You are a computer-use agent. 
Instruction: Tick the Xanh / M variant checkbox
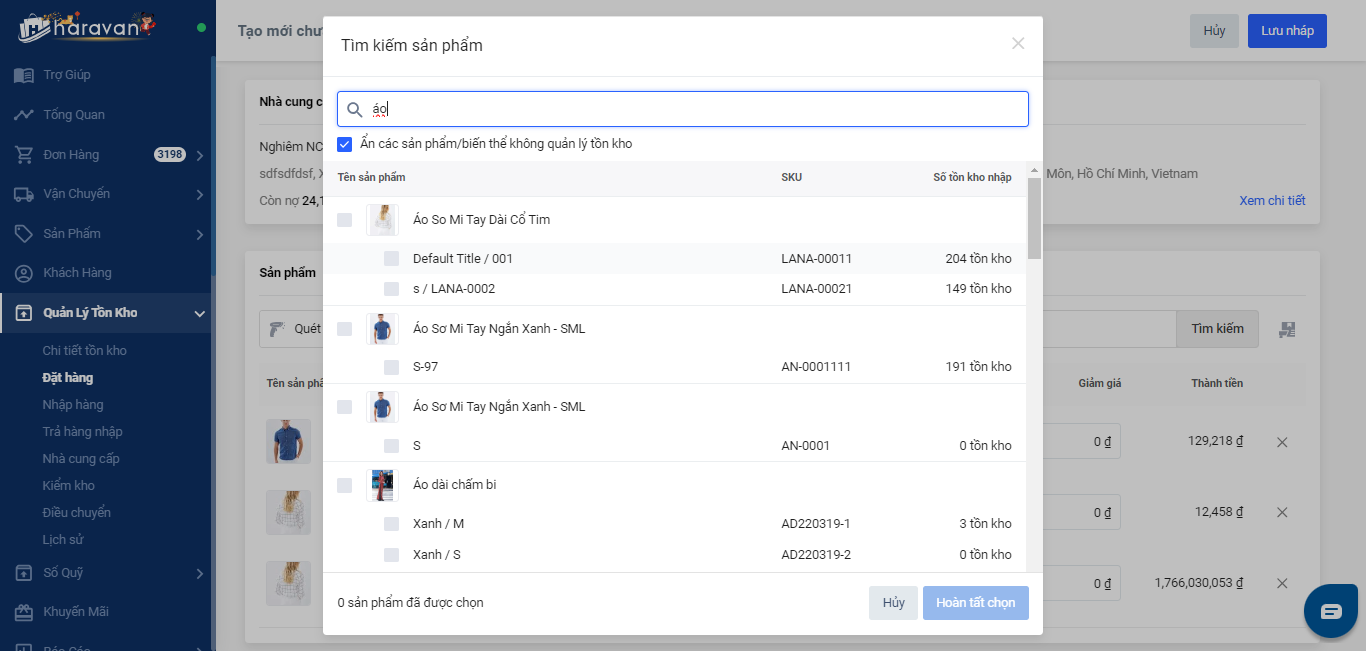coord(391,524)
